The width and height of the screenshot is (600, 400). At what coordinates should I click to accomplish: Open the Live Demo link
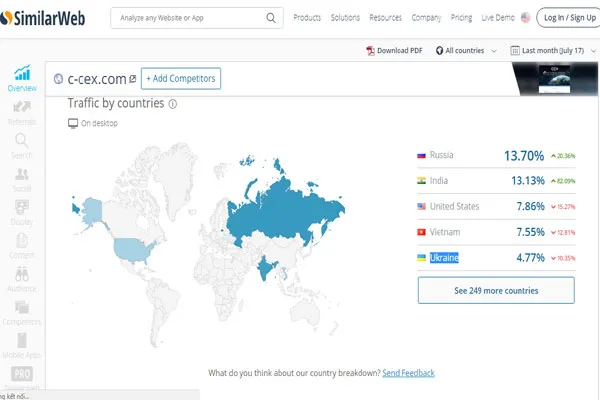(498, 18)
